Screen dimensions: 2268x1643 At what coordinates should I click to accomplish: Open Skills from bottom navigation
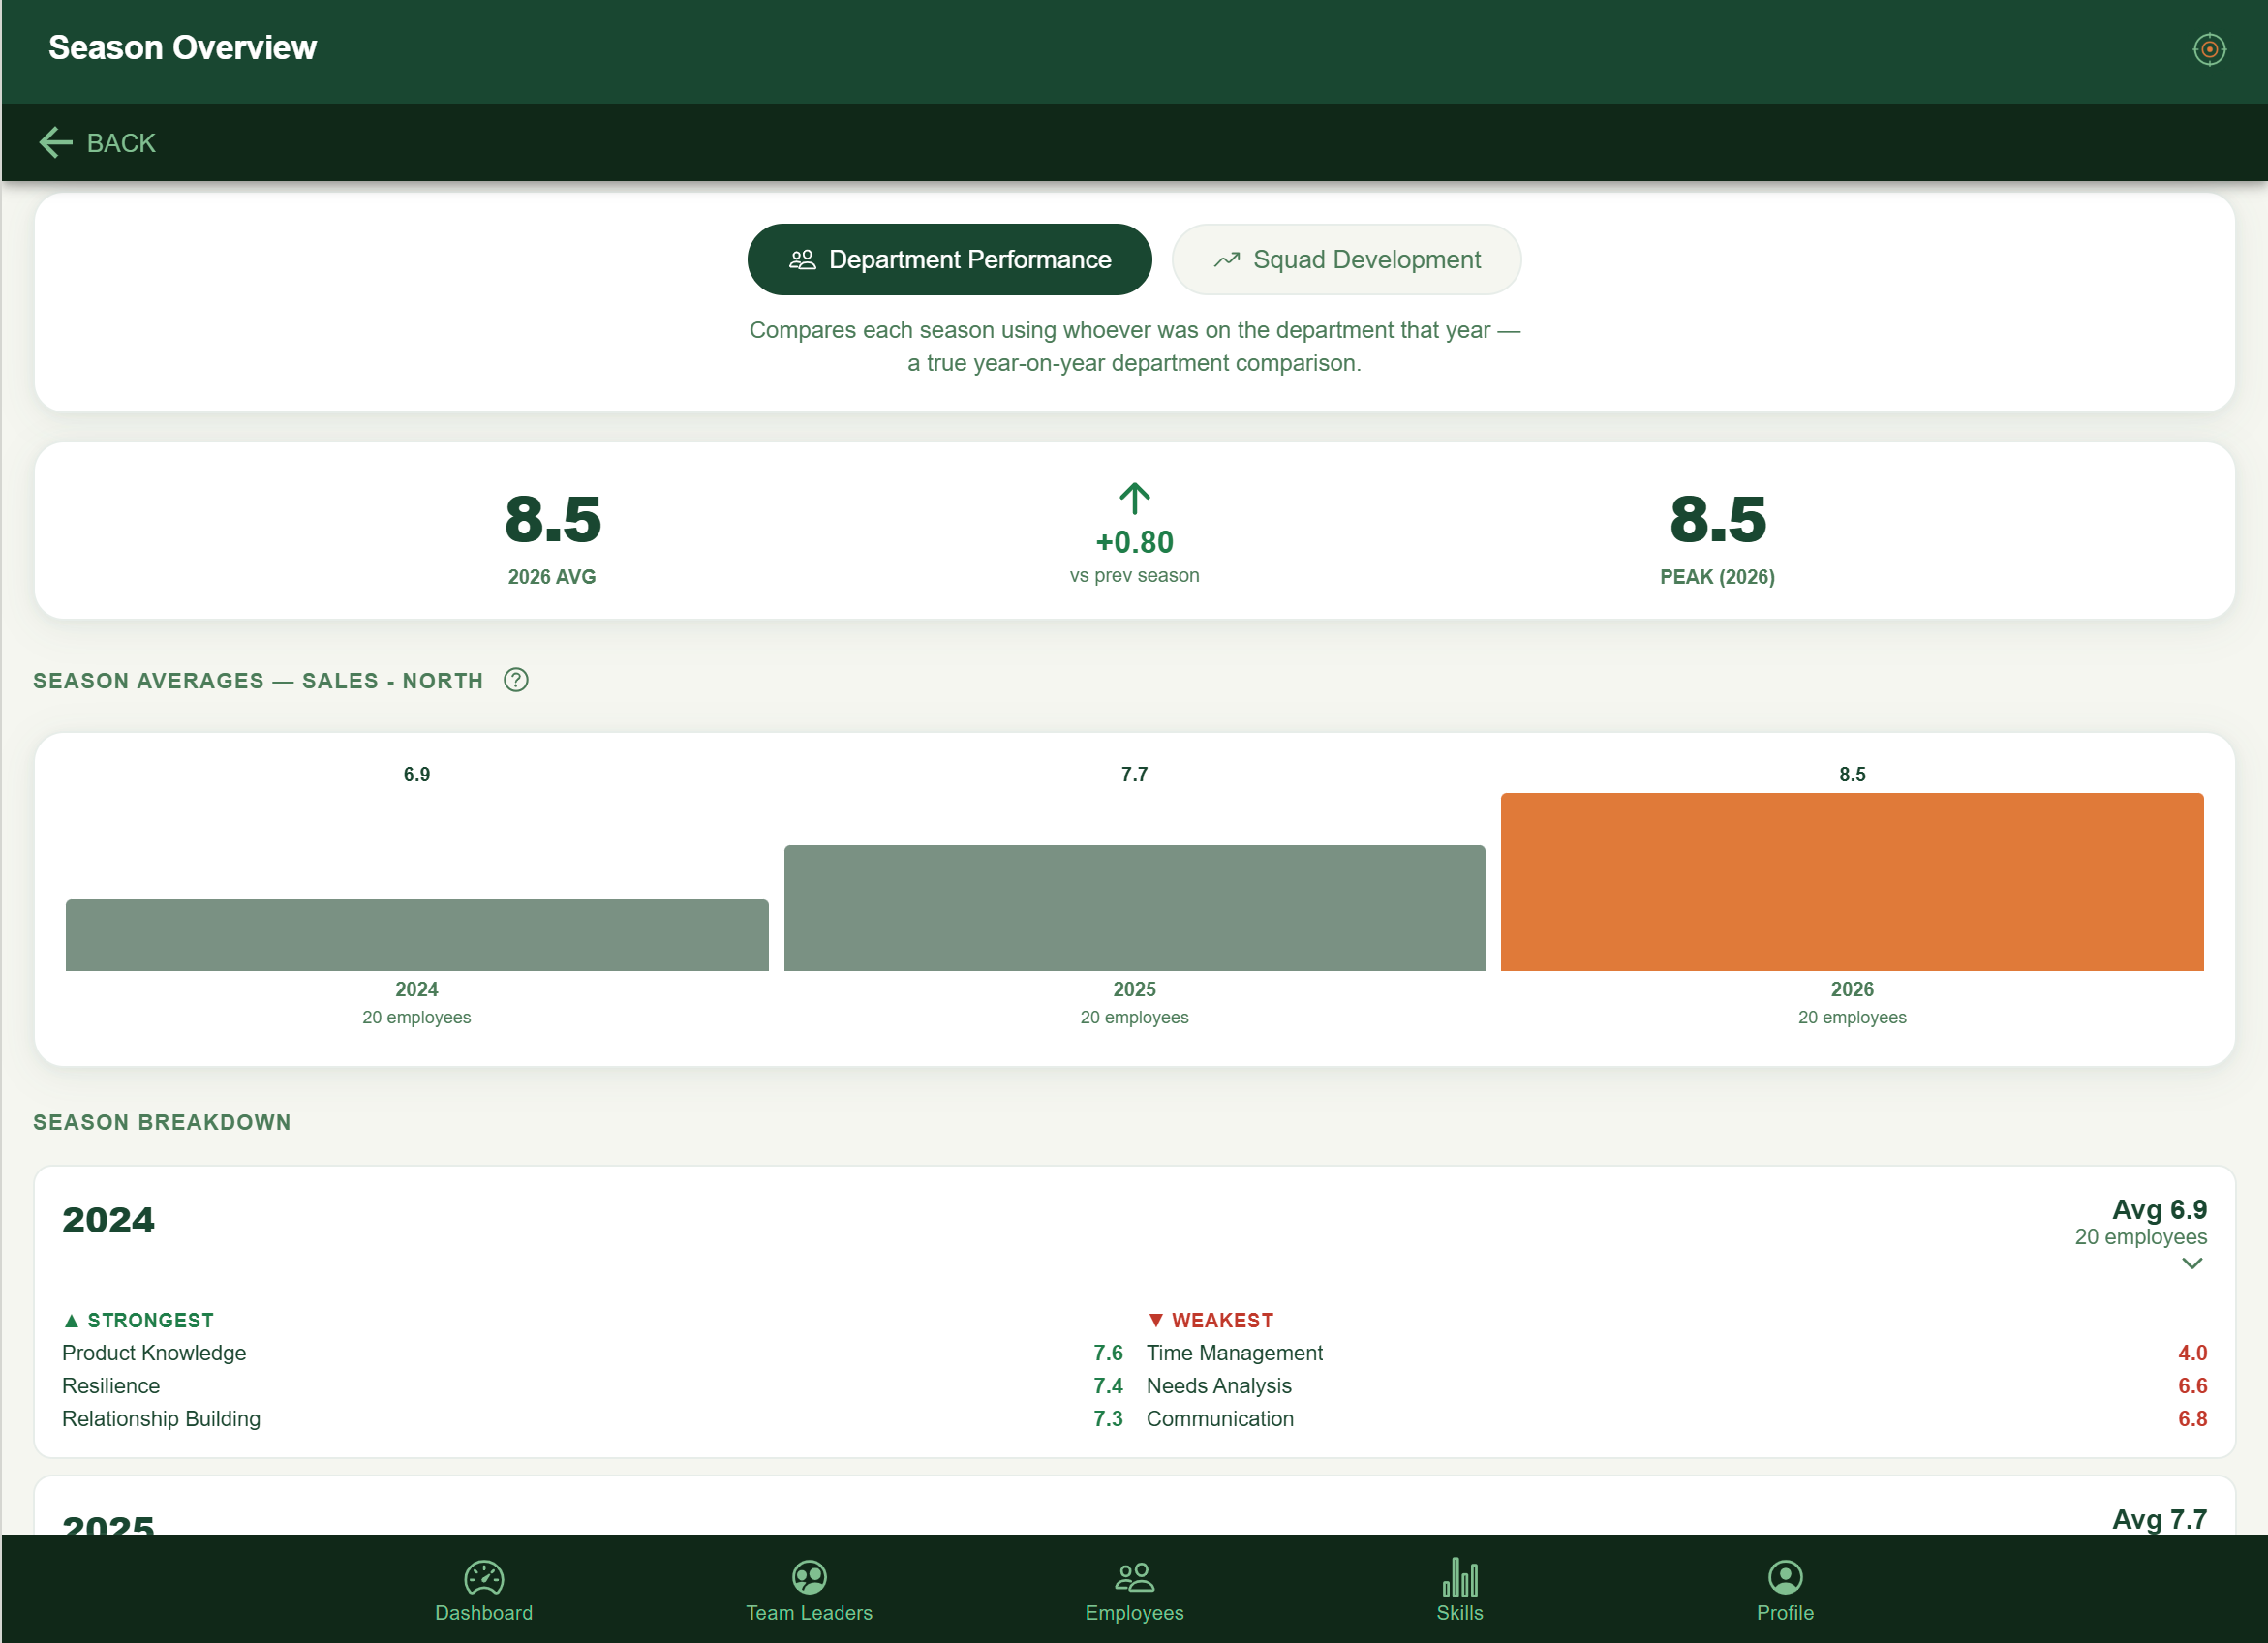[1459, 1591]
